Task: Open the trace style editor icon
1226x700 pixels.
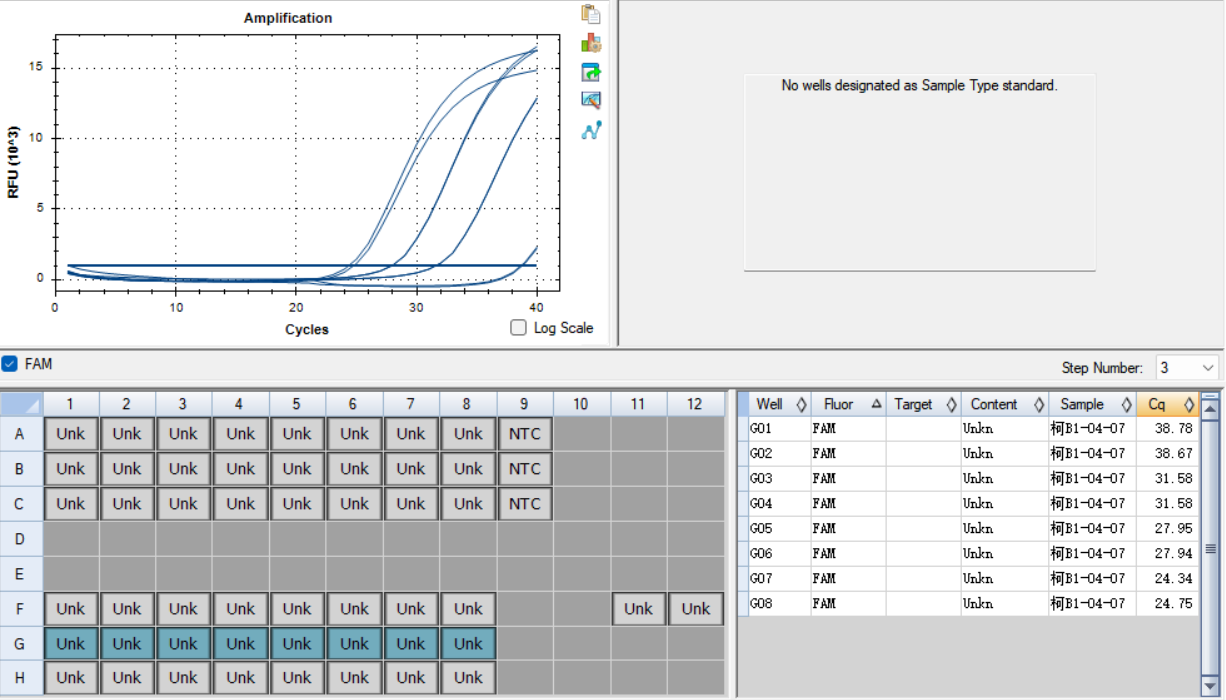Action: click(x=591, y=100)
